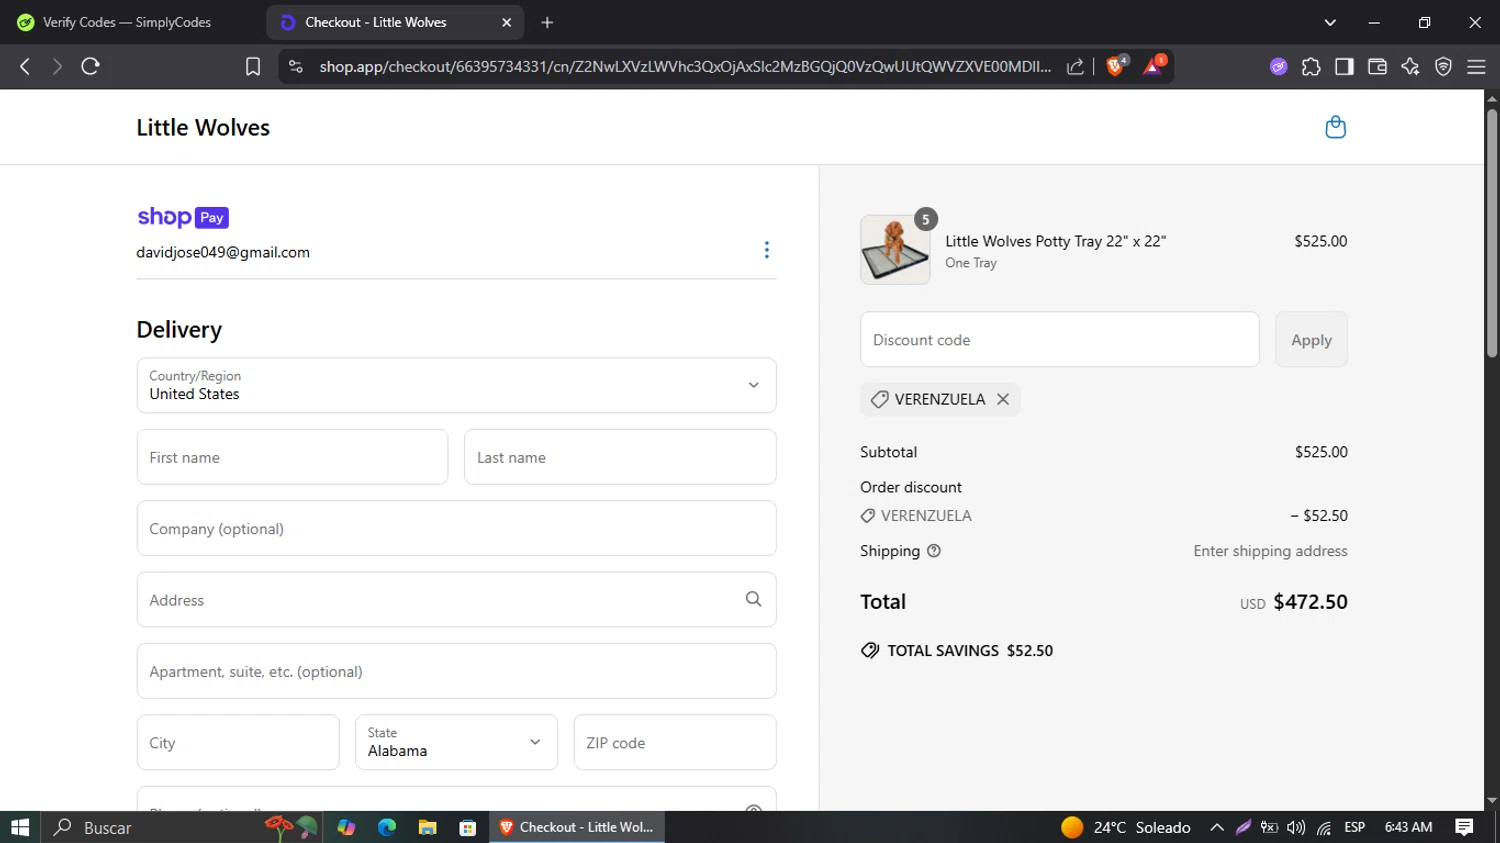Click the weather 24°C Soleado widget
The width and height of the screenshot is (1500, 843).
pyautogui.click(x=1126, y=827)
